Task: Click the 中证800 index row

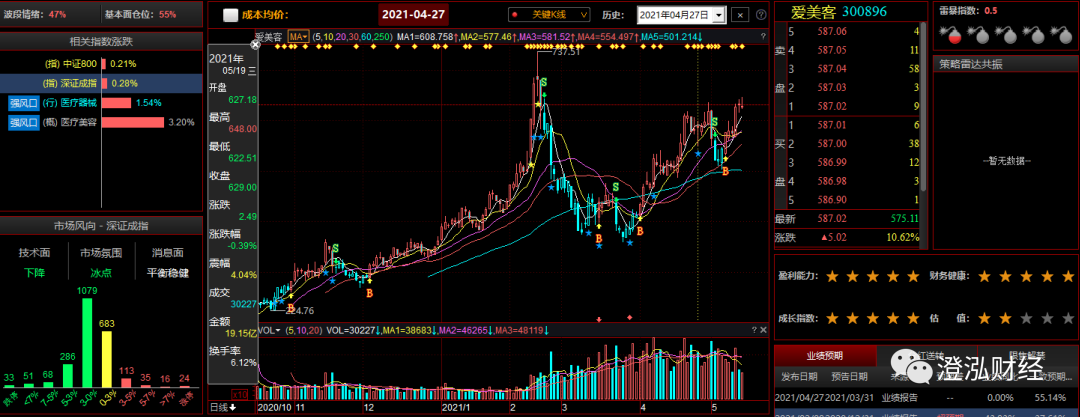Action: coord(102,63)
